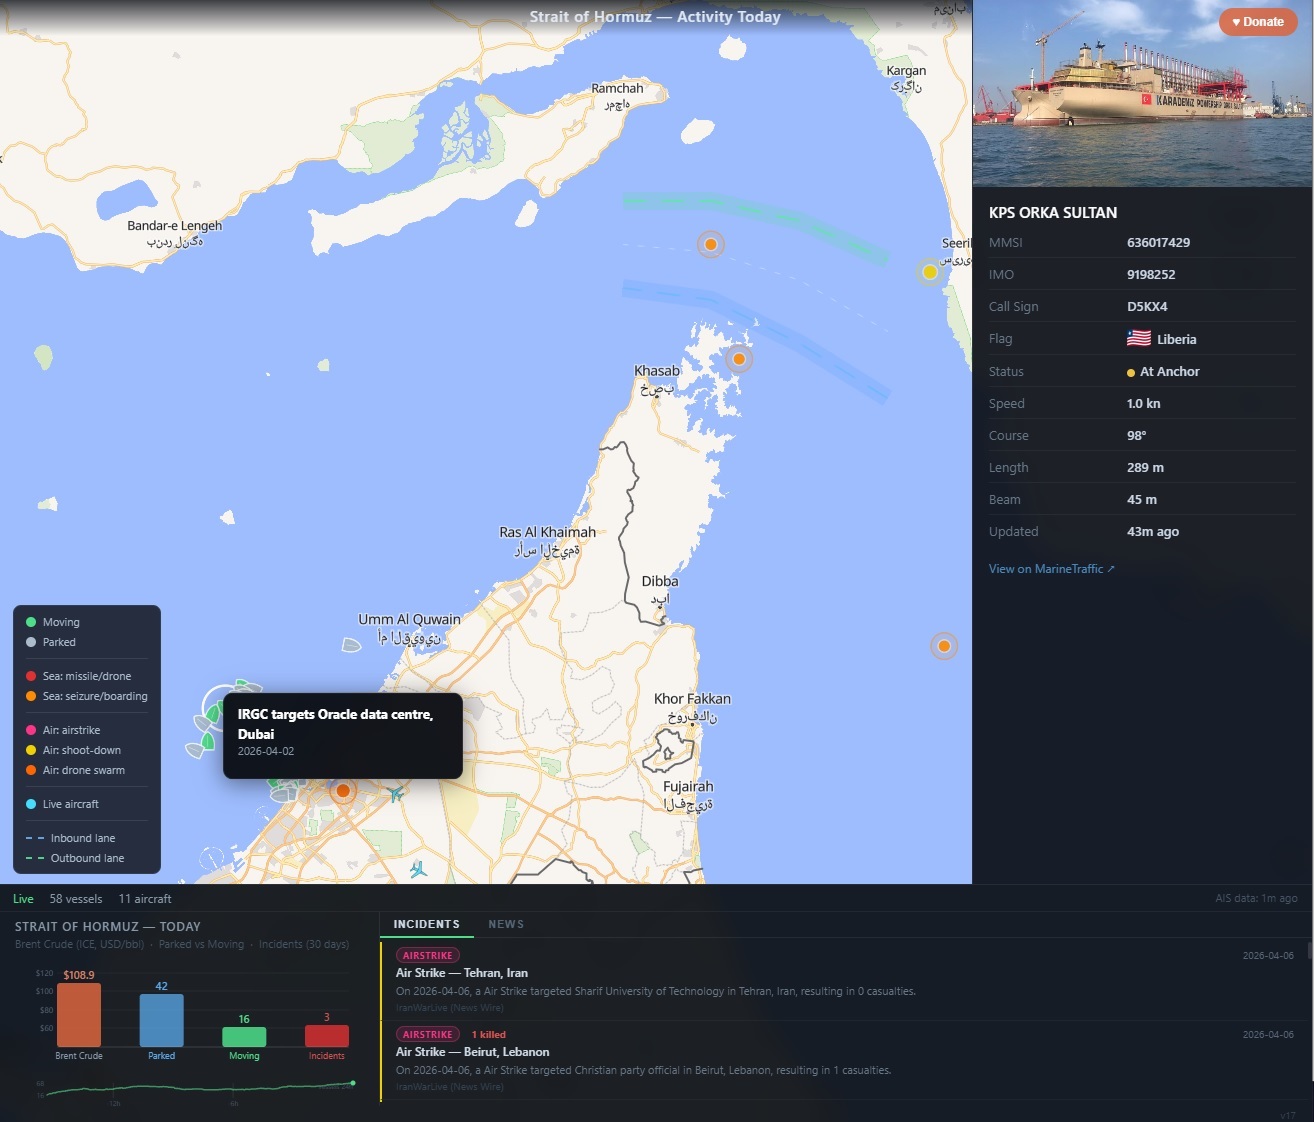This screenshot has height=1122, width=1314.
Task: Click the aircraft icon at the map's bottom edge
Action: pos(418,869)
